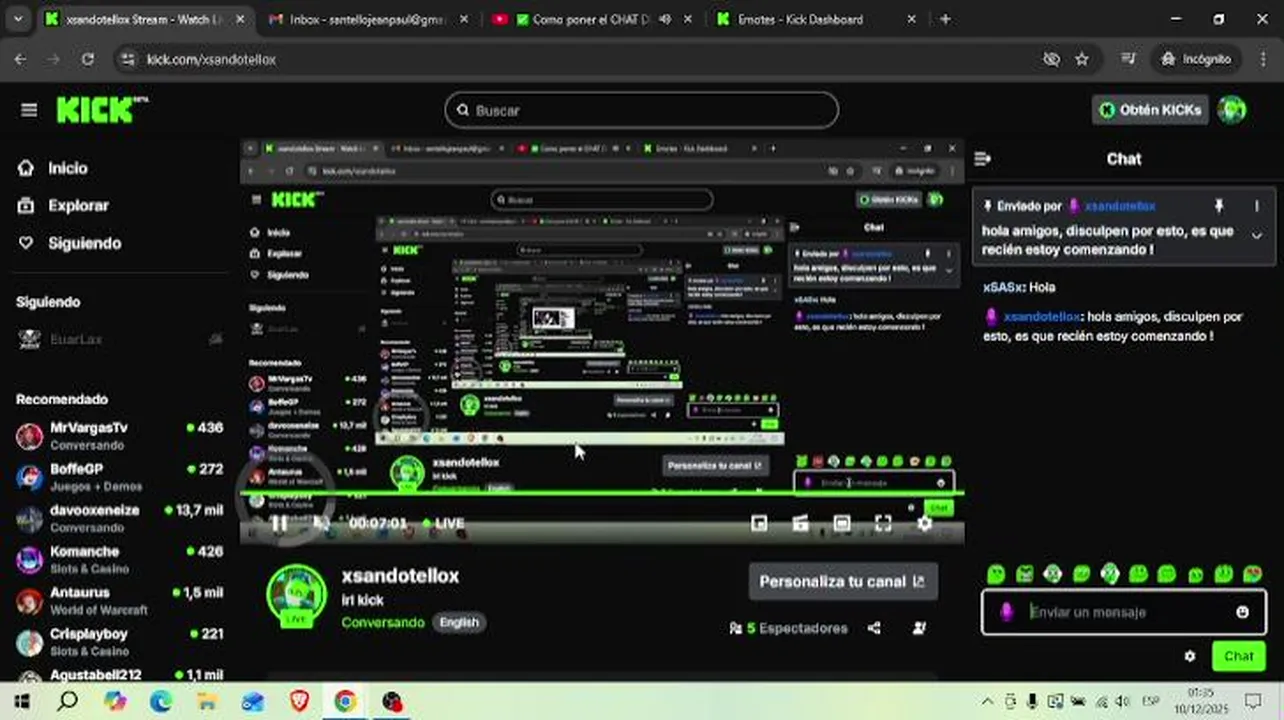Click the address bar URL
The image size is (1284, 720).
[x=211, y=59]
